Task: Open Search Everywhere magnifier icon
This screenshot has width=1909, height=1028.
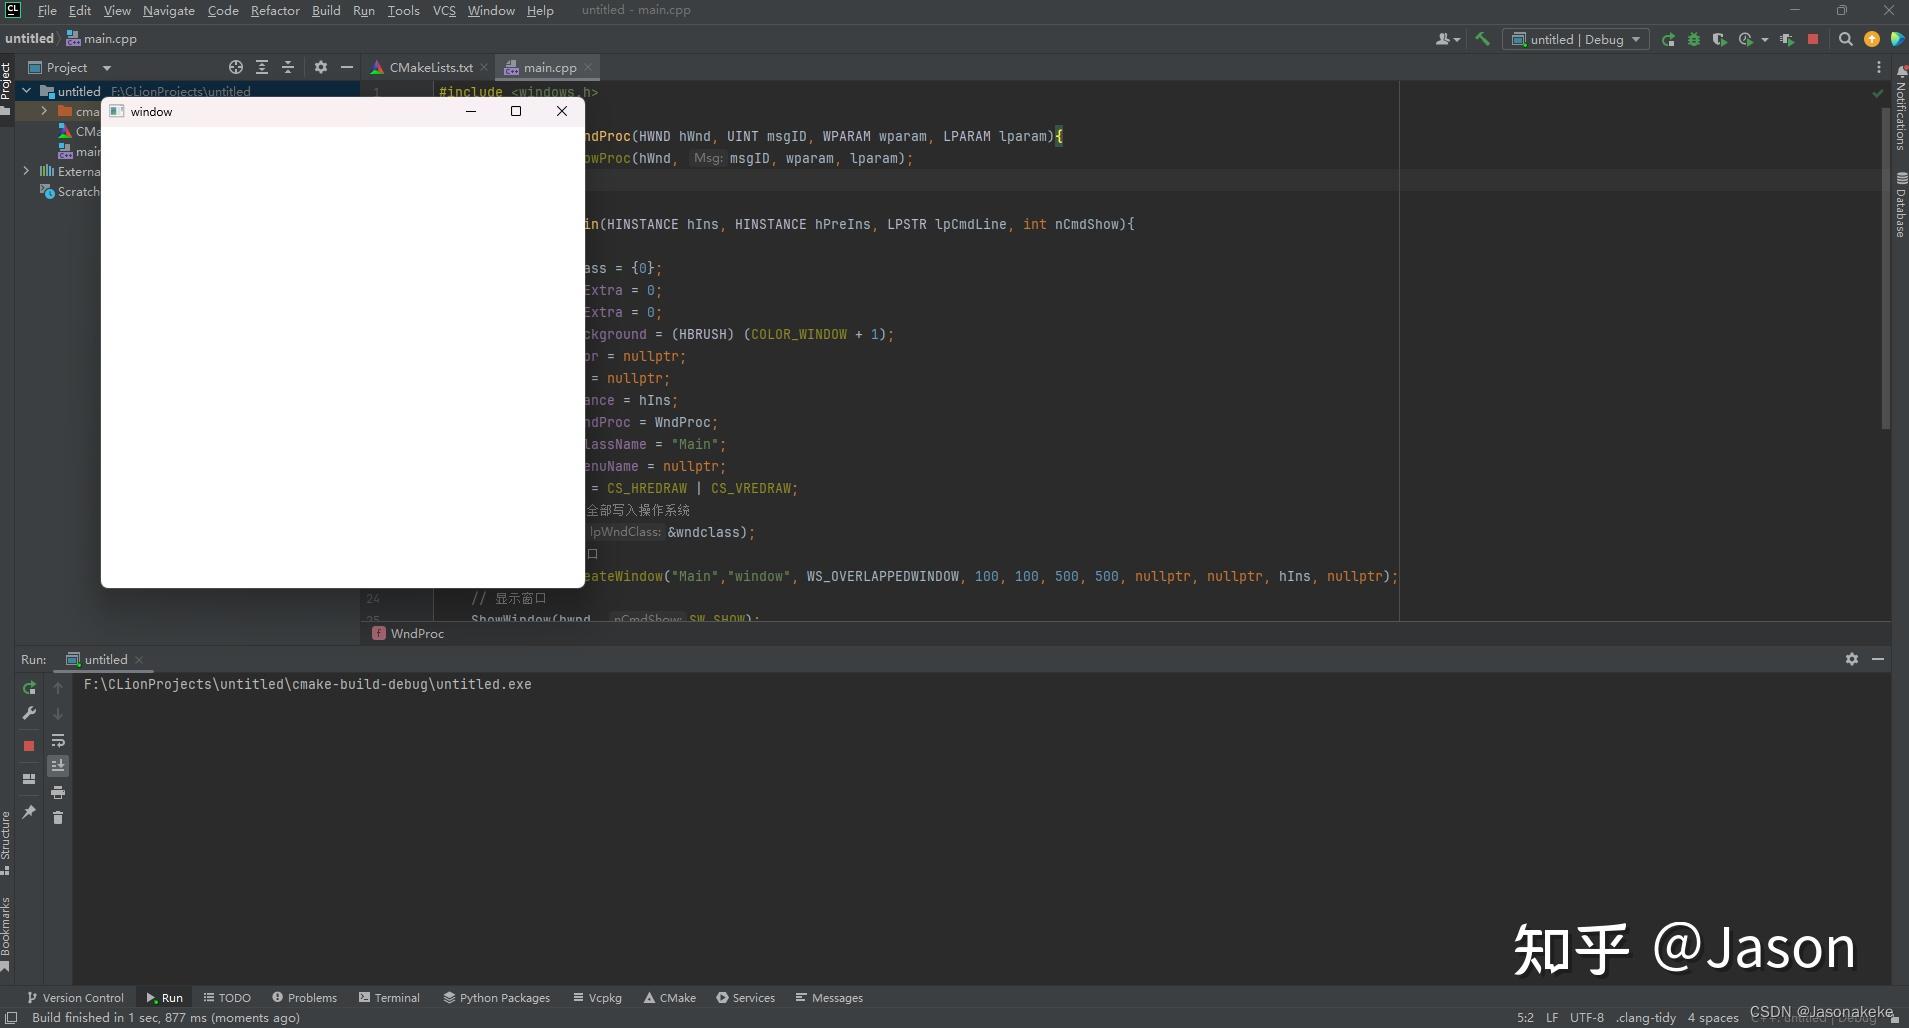Action: (1846, 39)
